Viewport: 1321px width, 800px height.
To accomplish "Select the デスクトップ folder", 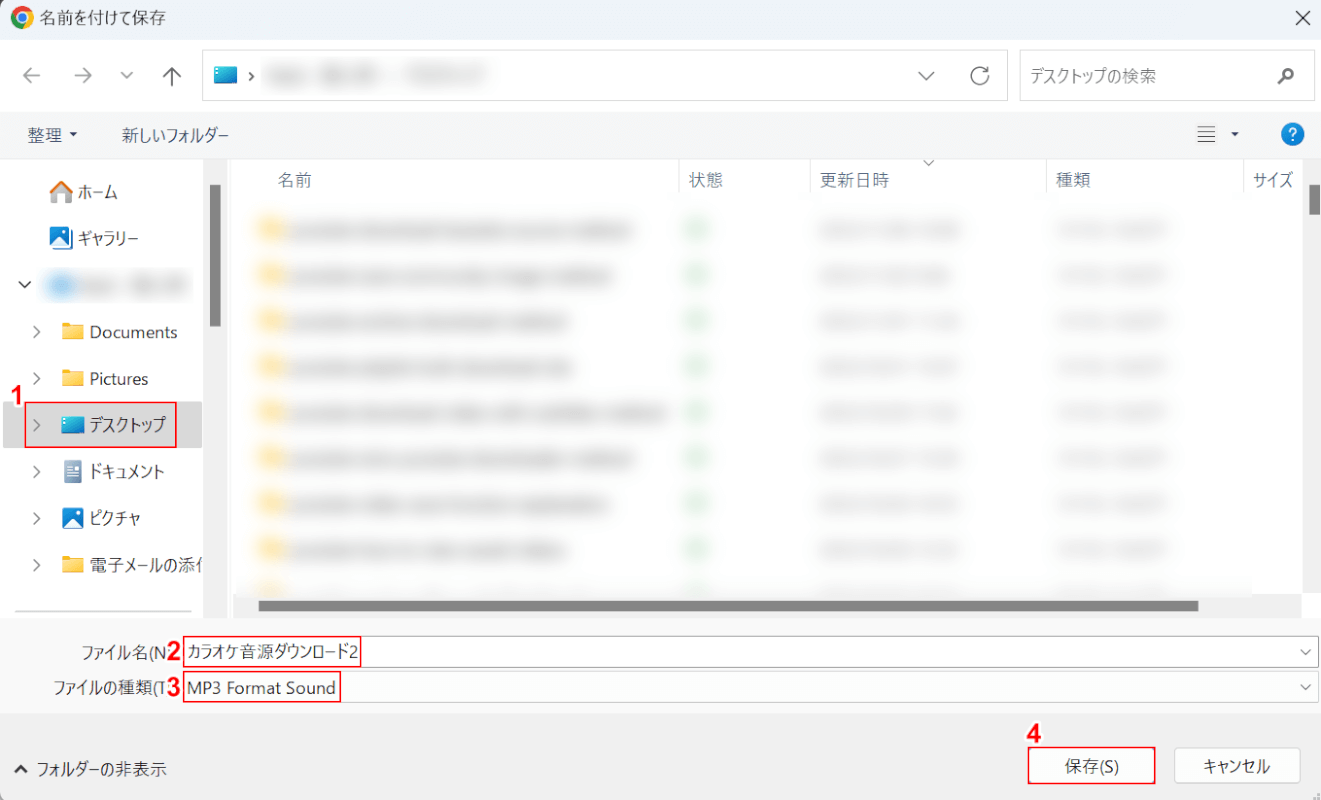I will coord(114,425).
